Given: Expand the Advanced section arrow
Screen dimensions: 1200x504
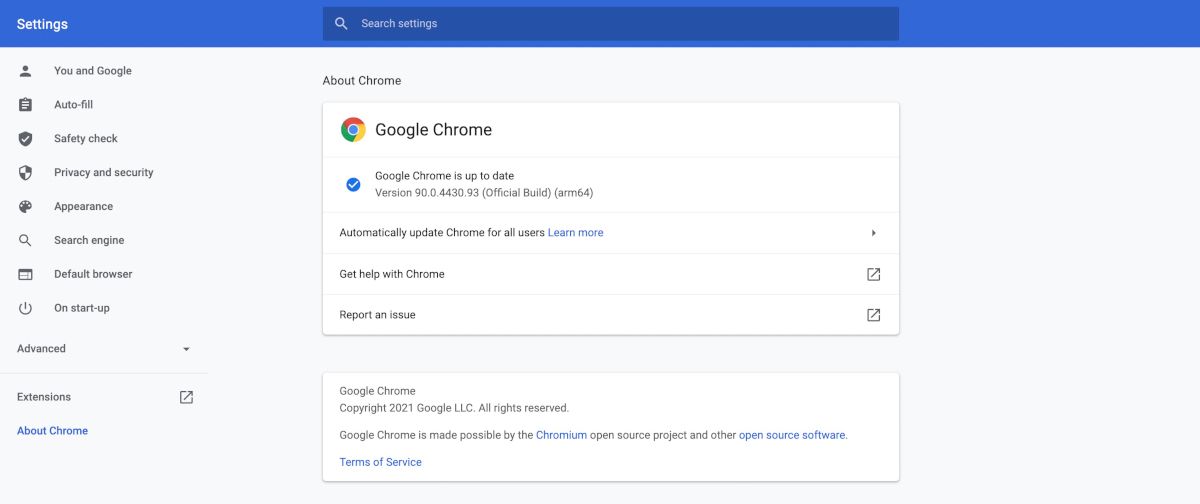Looking at the screenshot, I should click(x=186, y=349).
